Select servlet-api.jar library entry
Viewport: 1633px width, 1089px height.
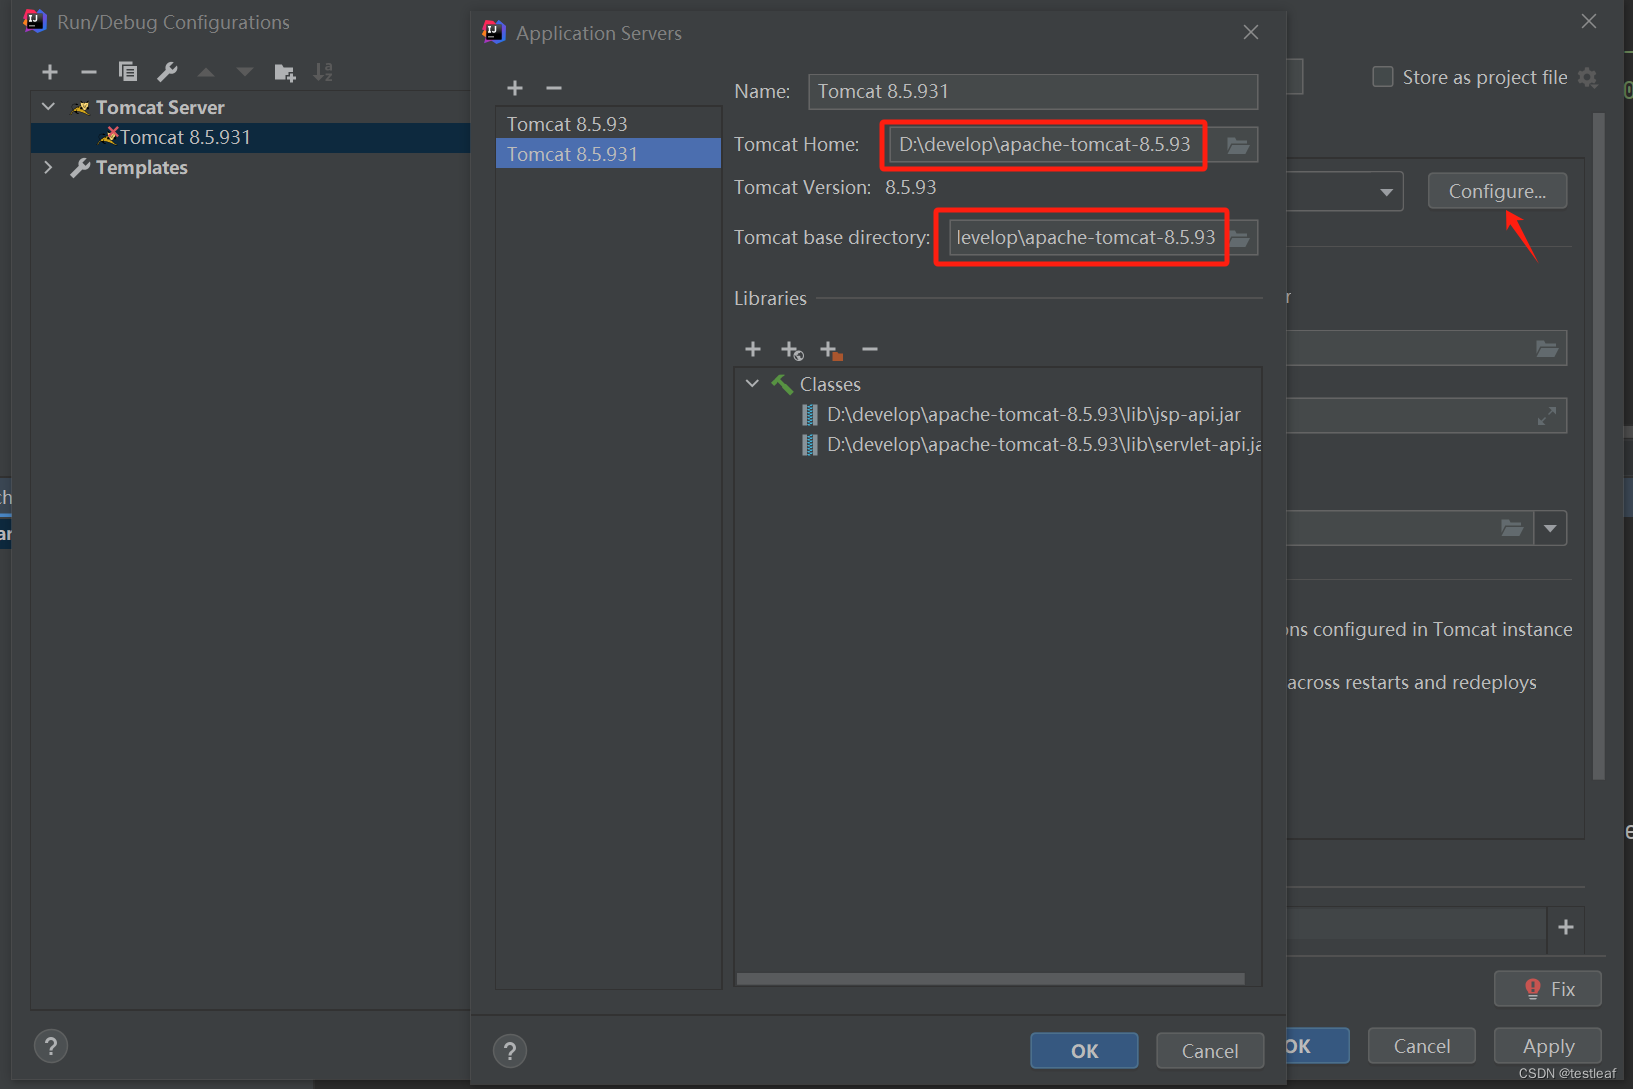coord(1032,444)
